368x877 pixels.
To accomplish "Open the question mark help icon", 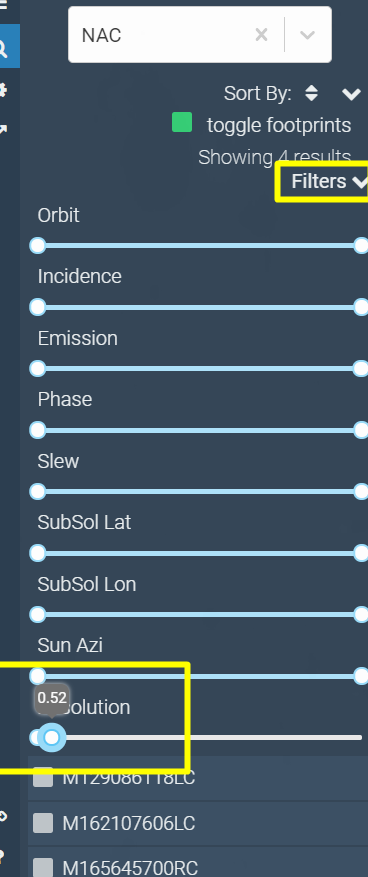I will point(2,856).
